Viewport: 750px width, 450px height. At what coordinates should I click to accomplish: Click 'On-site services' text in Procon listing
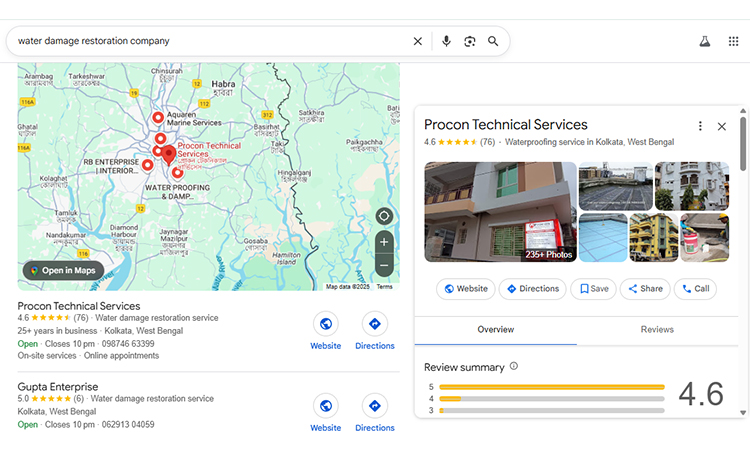(x=47, y=356)
